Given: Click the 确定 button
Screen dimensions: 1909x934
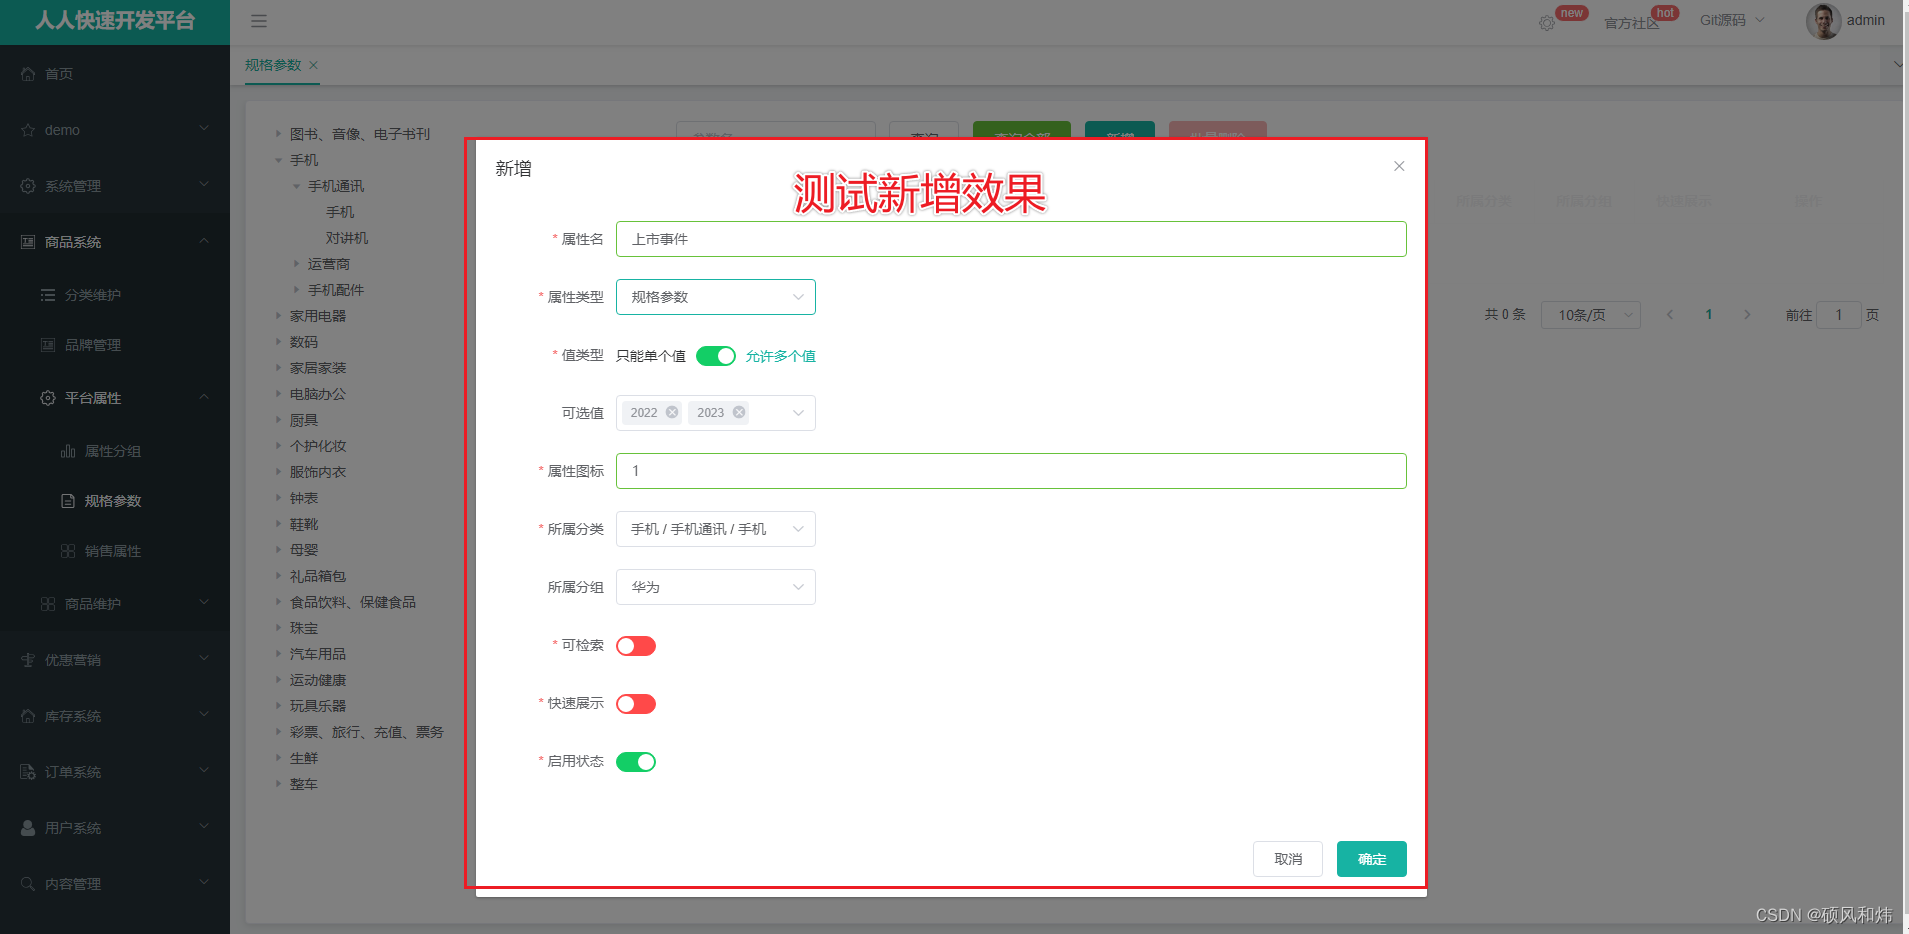Looking at the screenshot, I should pyautogui.click(x=1372, y=859).
